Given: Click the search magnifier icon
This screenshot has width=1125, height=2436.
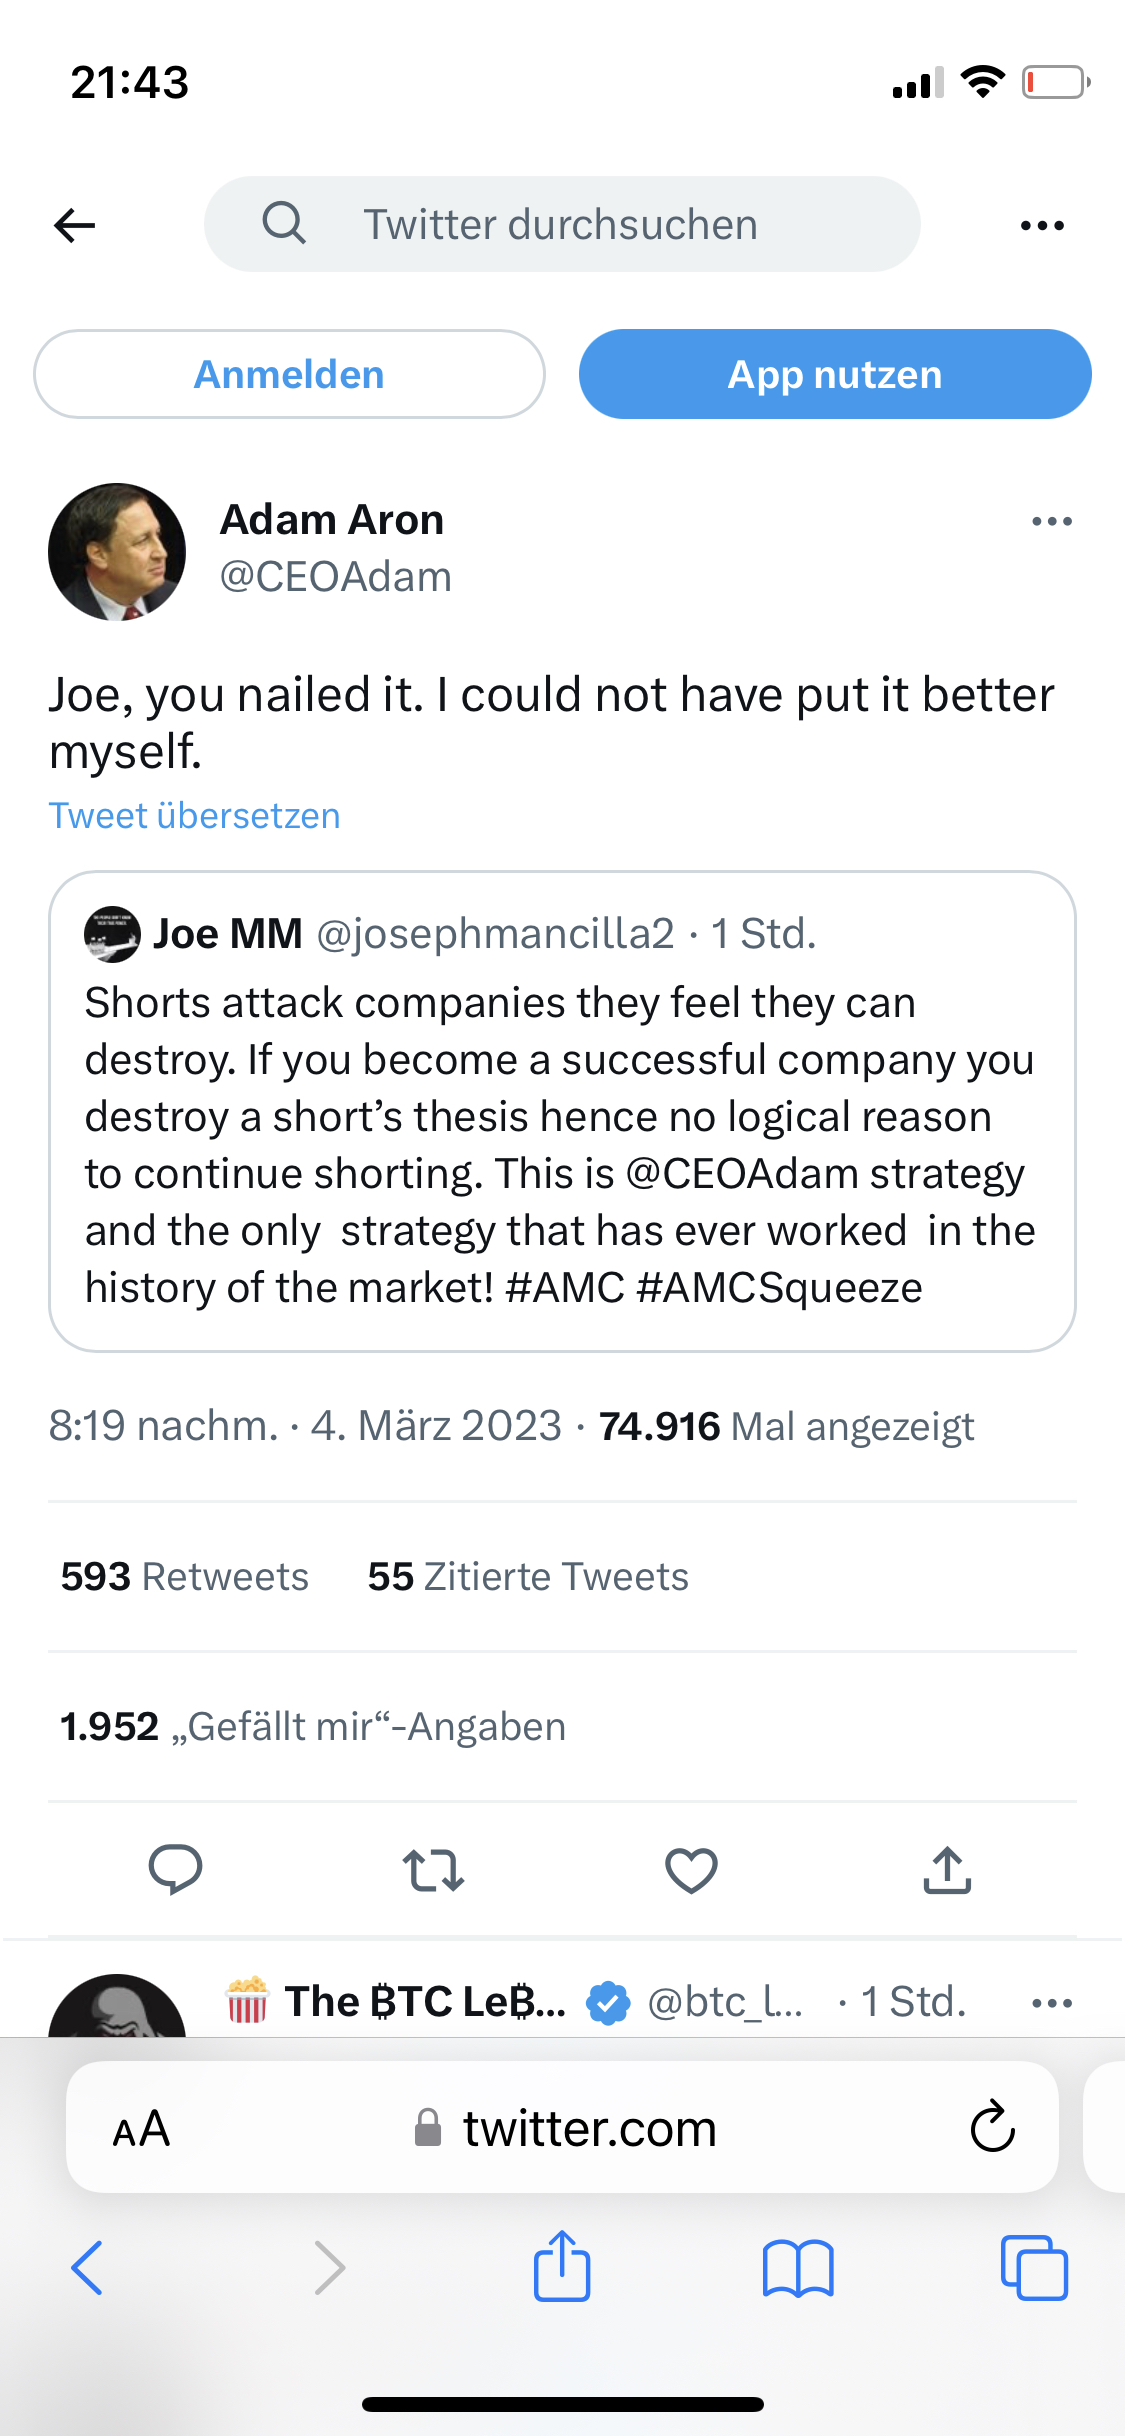Looking at the screenshot, I should click(284, 222).
